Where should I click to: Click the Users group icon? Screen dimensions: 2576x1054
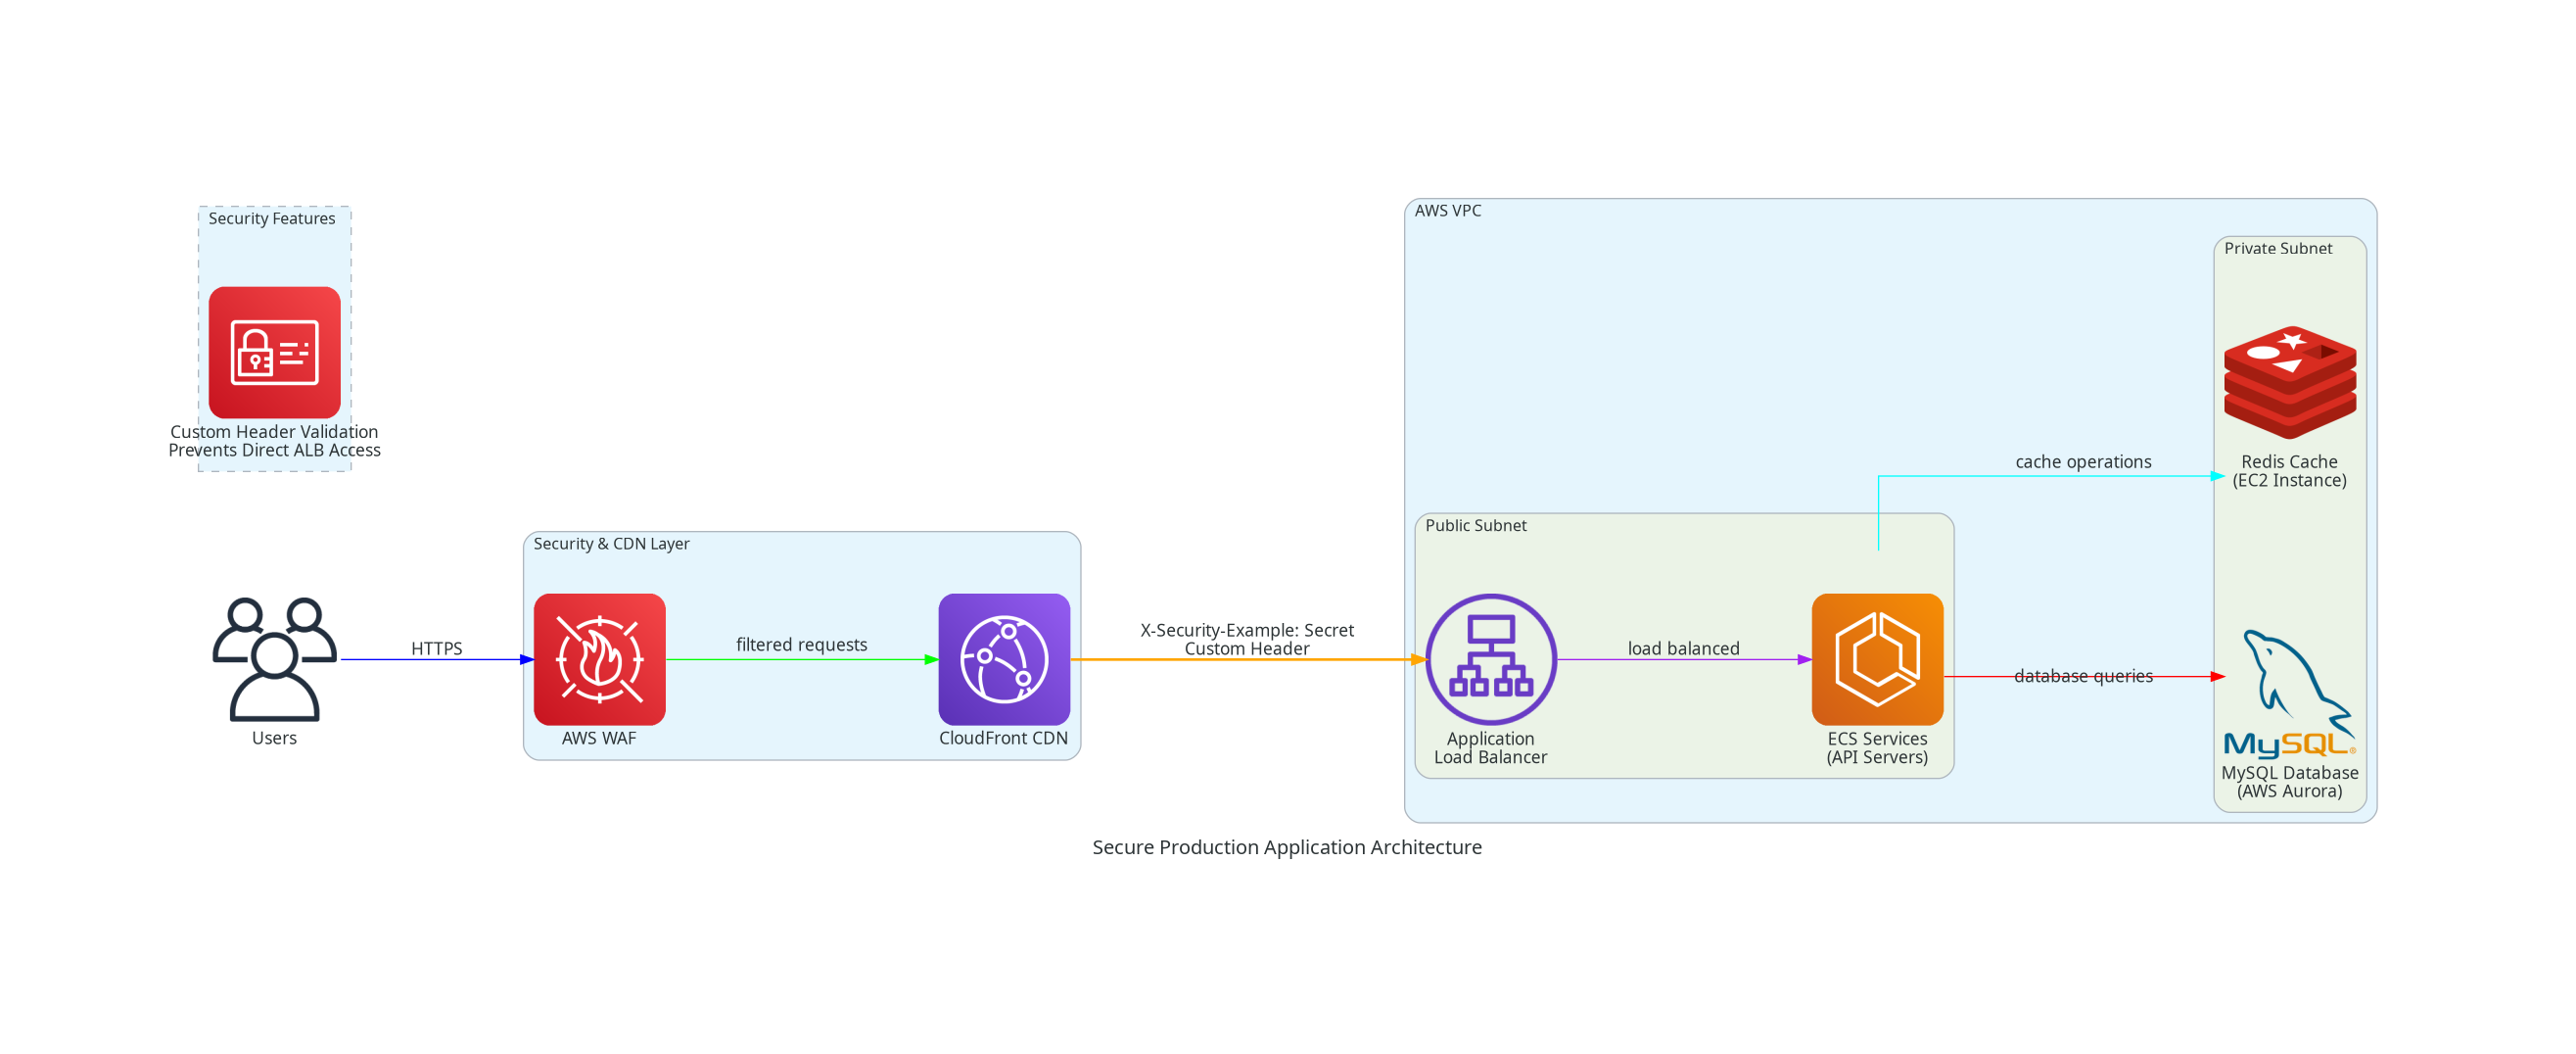point(274,659)
